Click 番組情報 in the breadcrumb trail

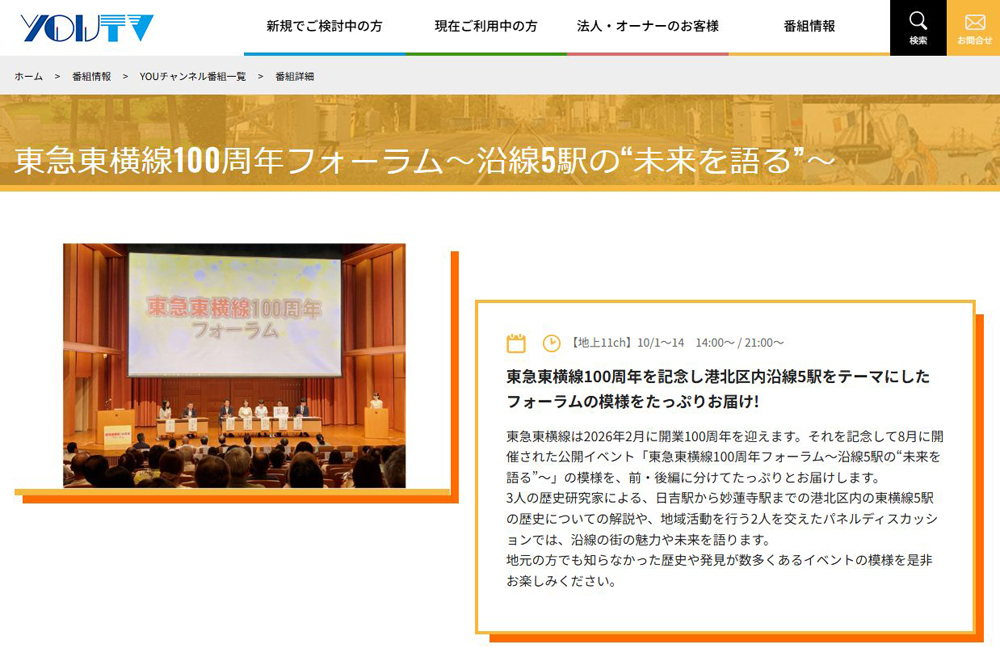(91, 76)
